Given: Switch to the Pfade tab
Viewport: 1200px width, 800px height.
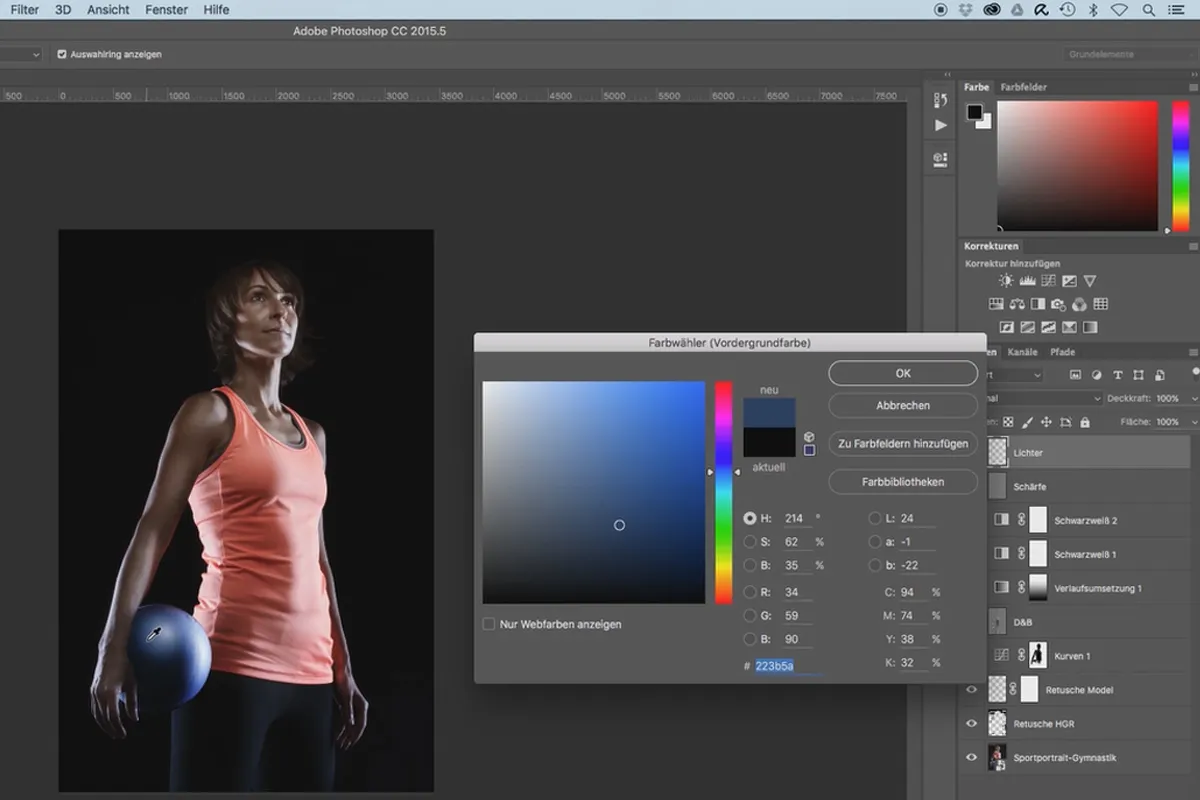Looking at the screenshot, I should pos(1062,352).
